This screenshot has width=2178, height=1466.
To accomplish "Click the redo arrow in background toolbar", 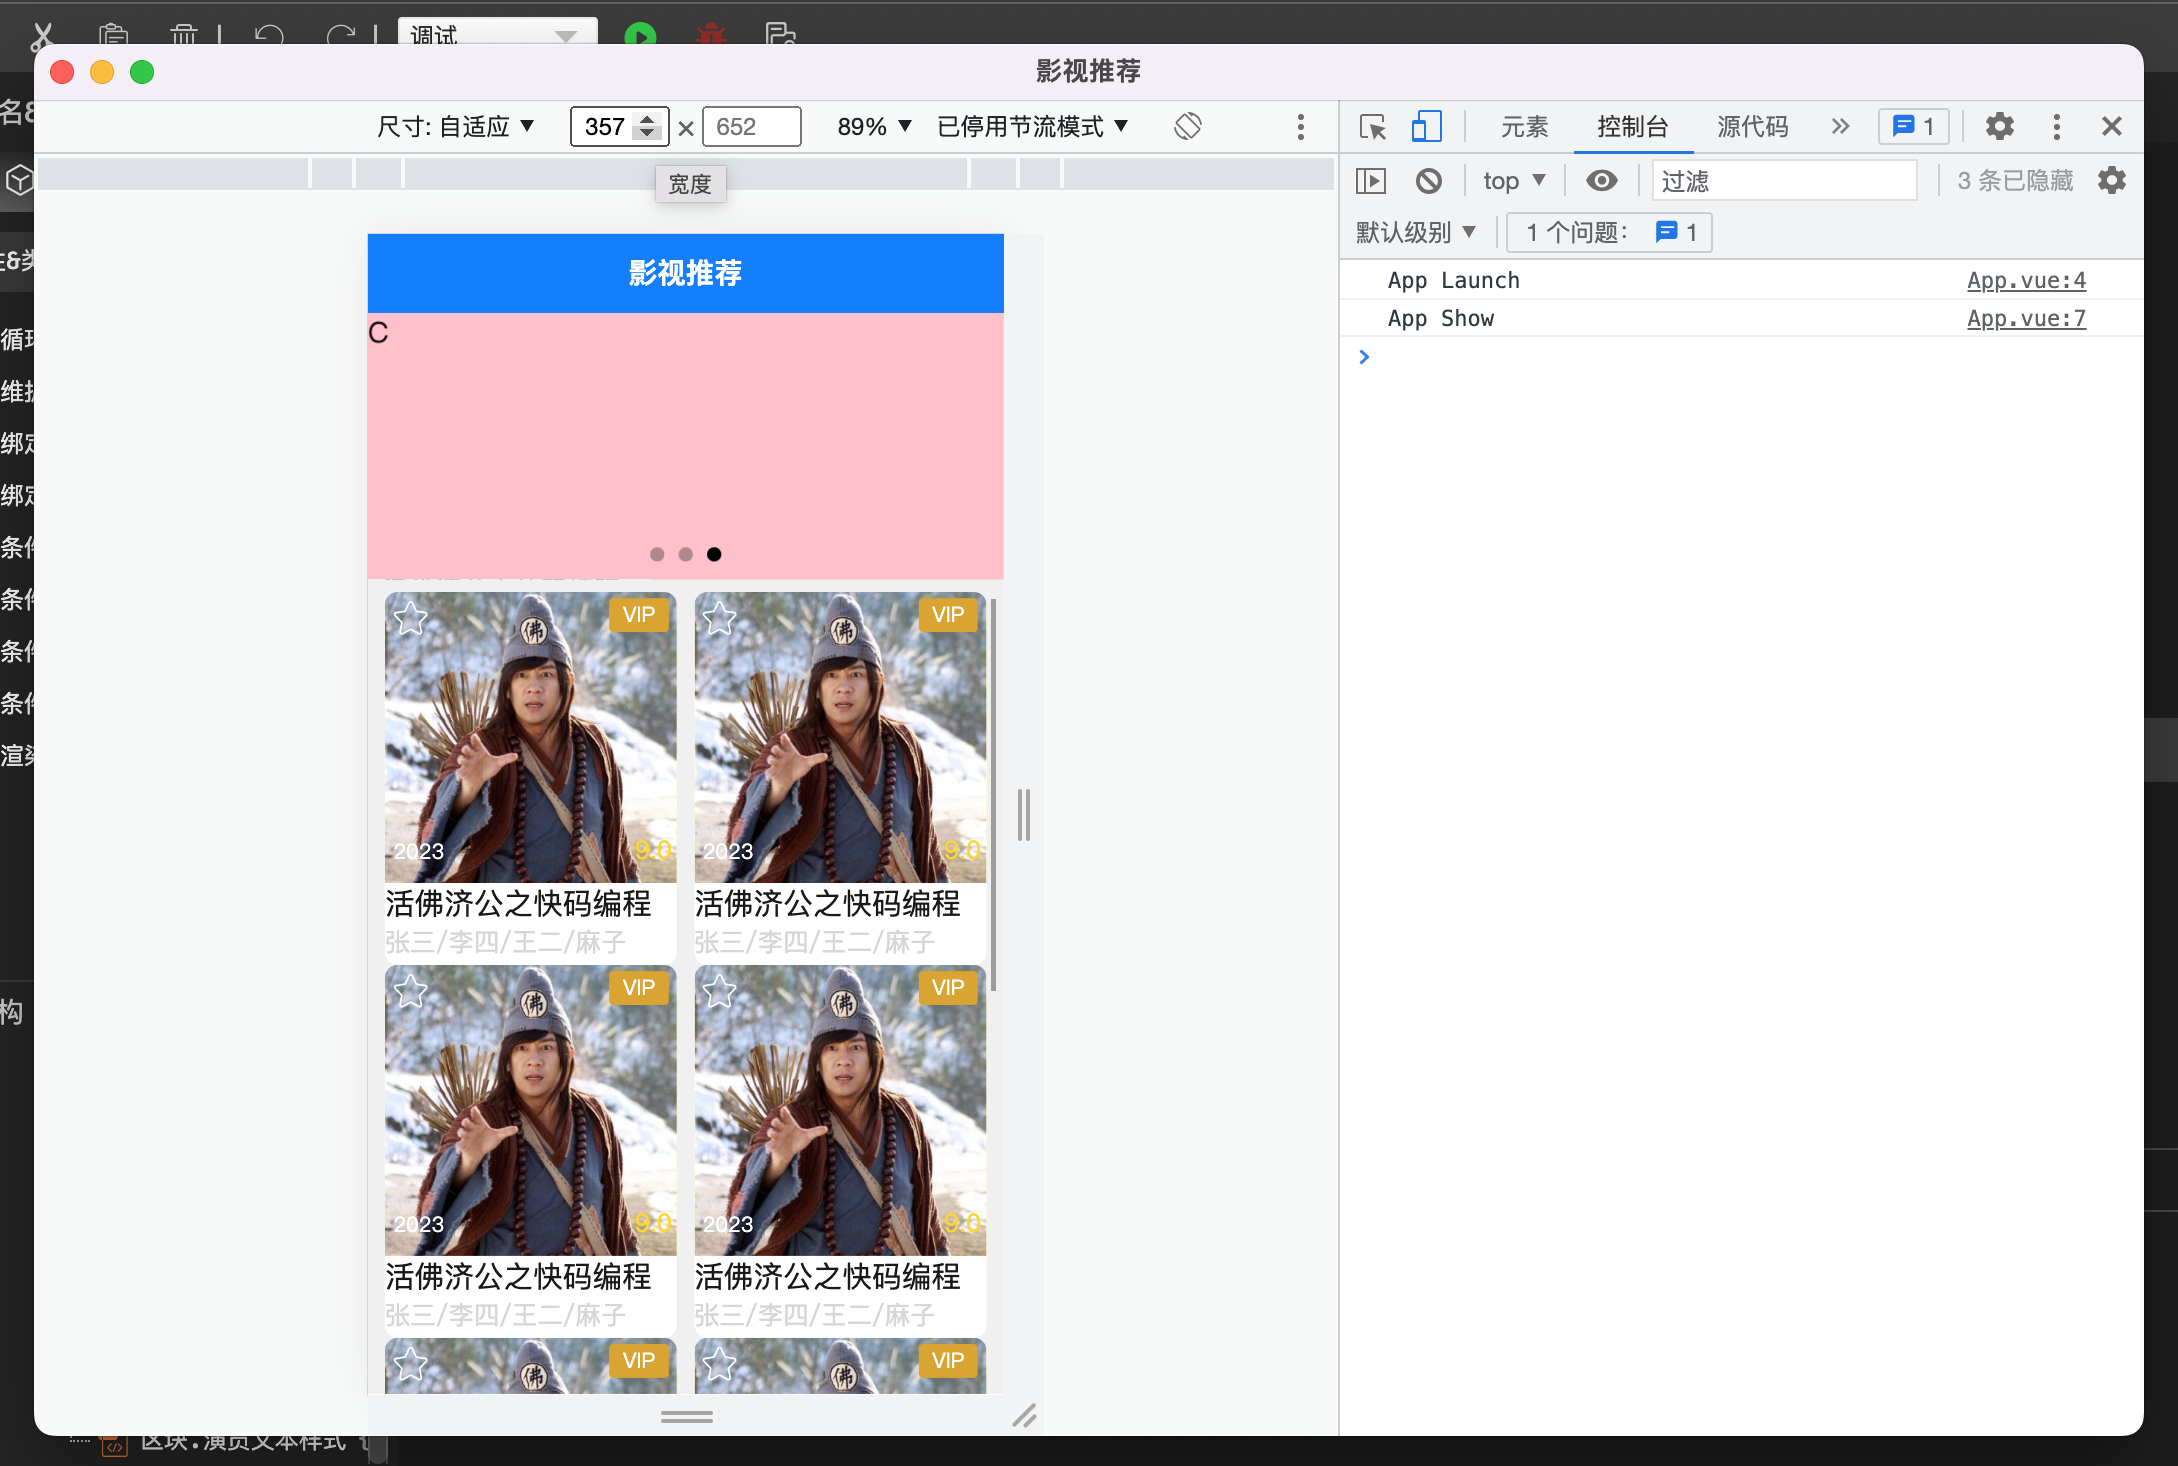I will 340,36.
